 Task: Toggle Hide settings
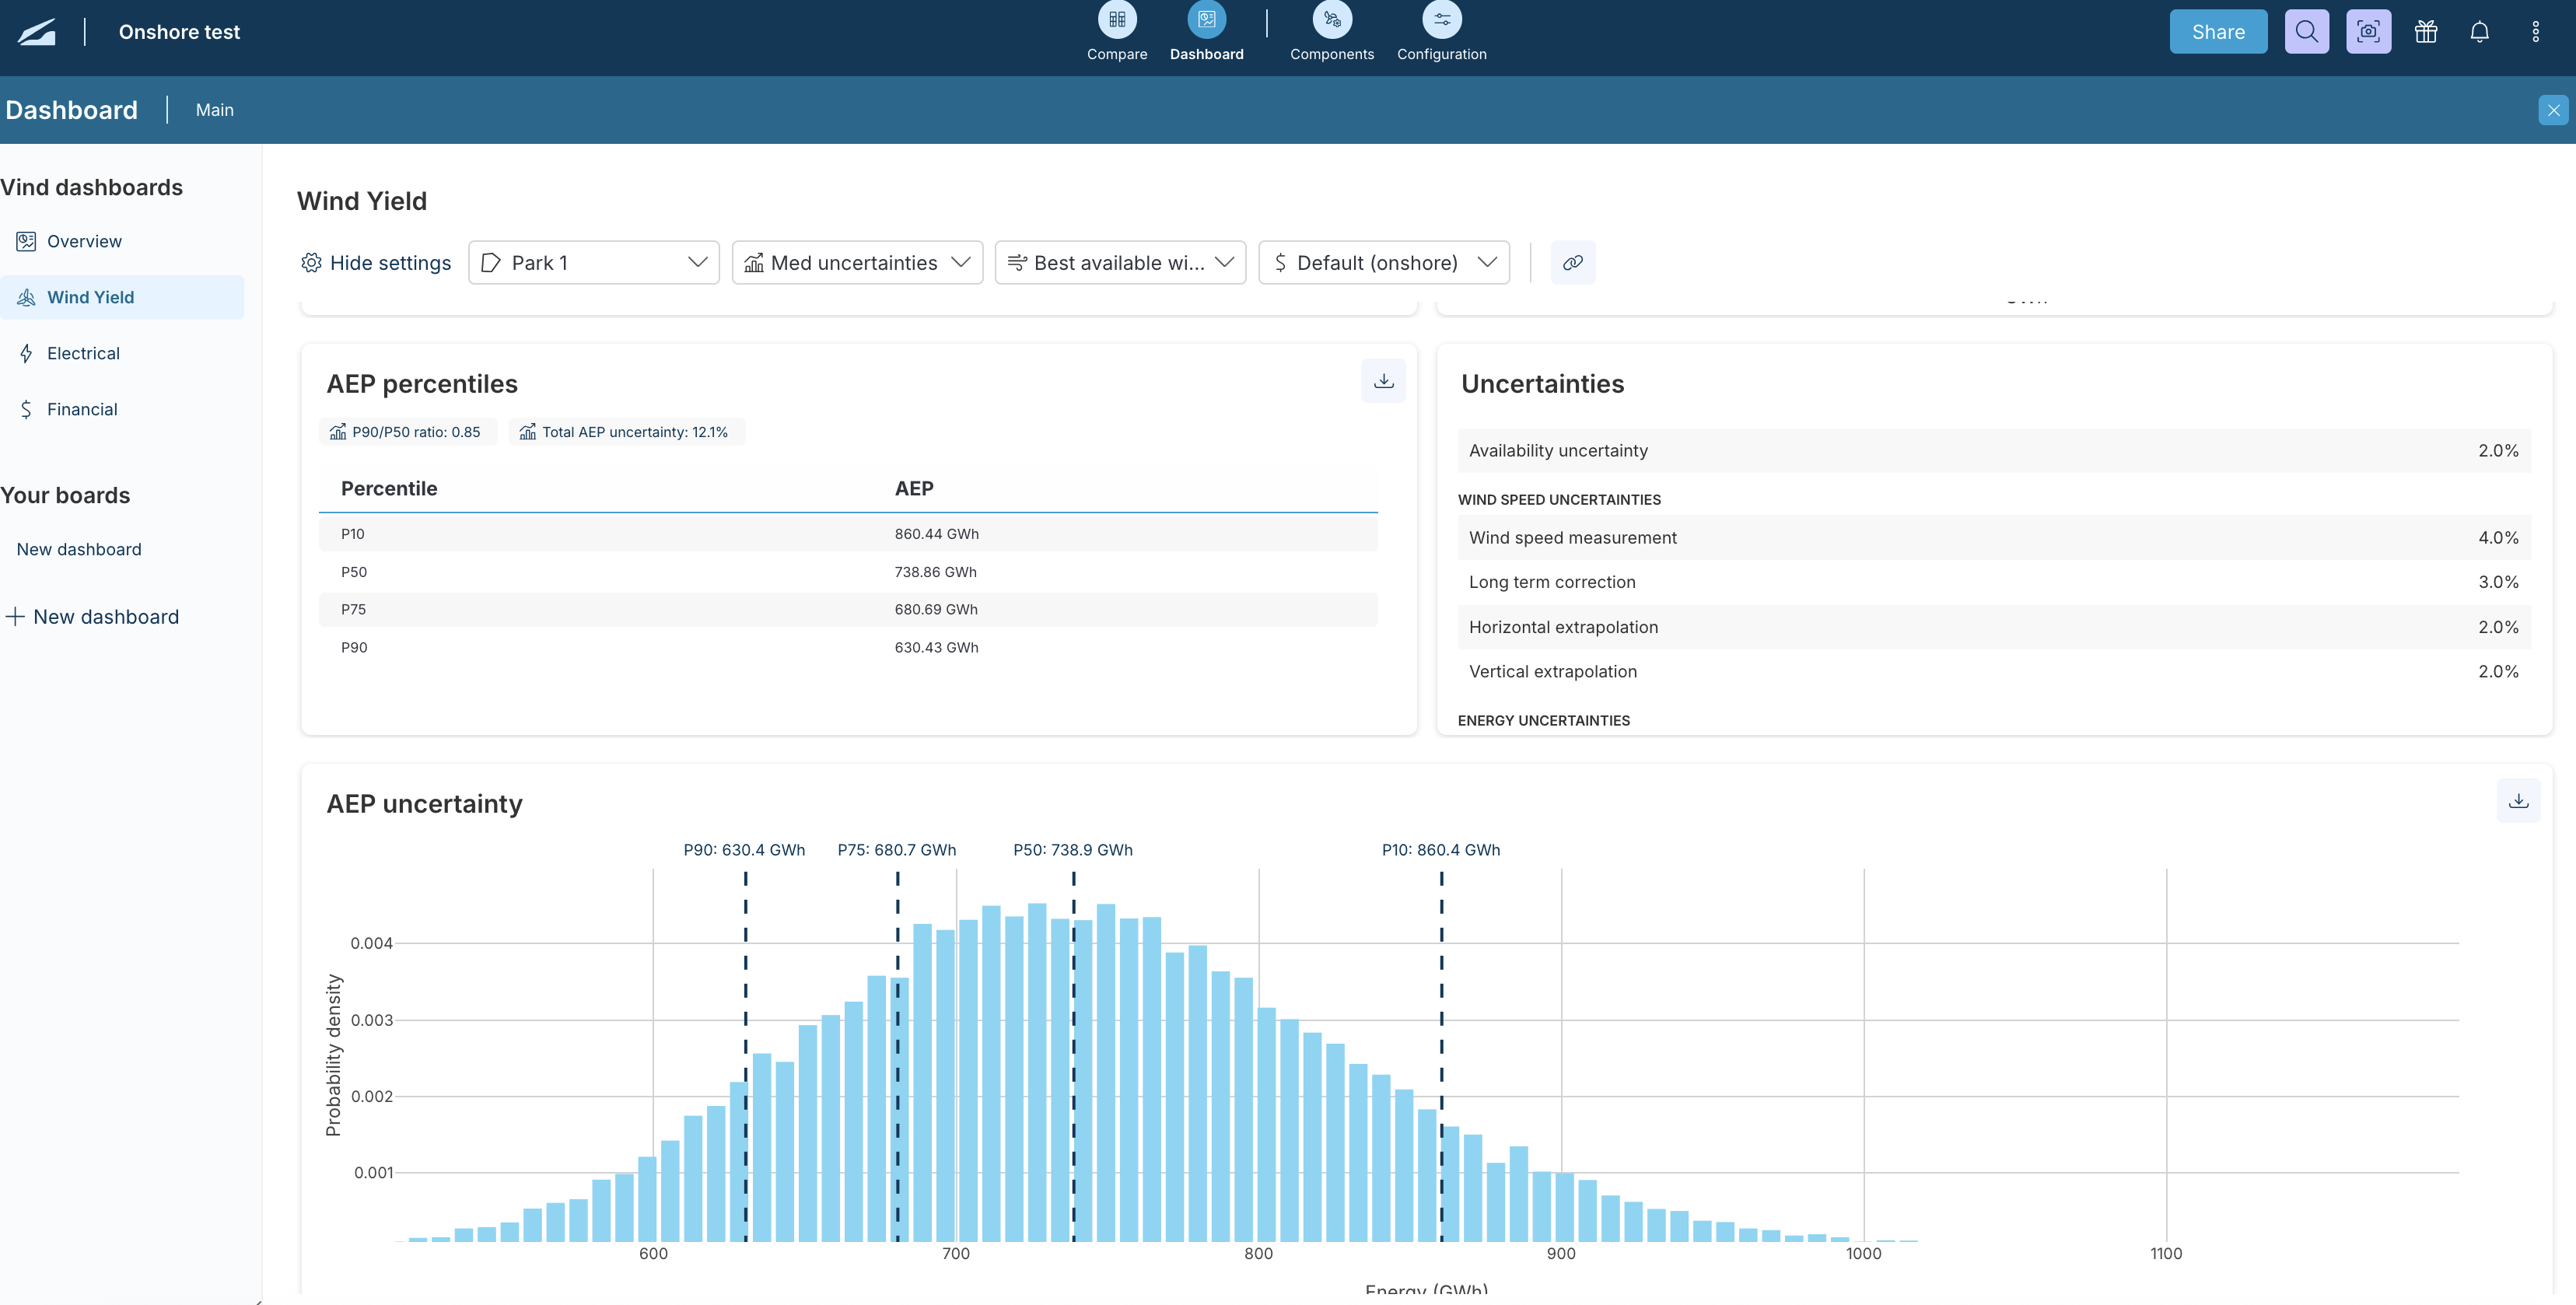pyautogui.click(x=376, y=263)
